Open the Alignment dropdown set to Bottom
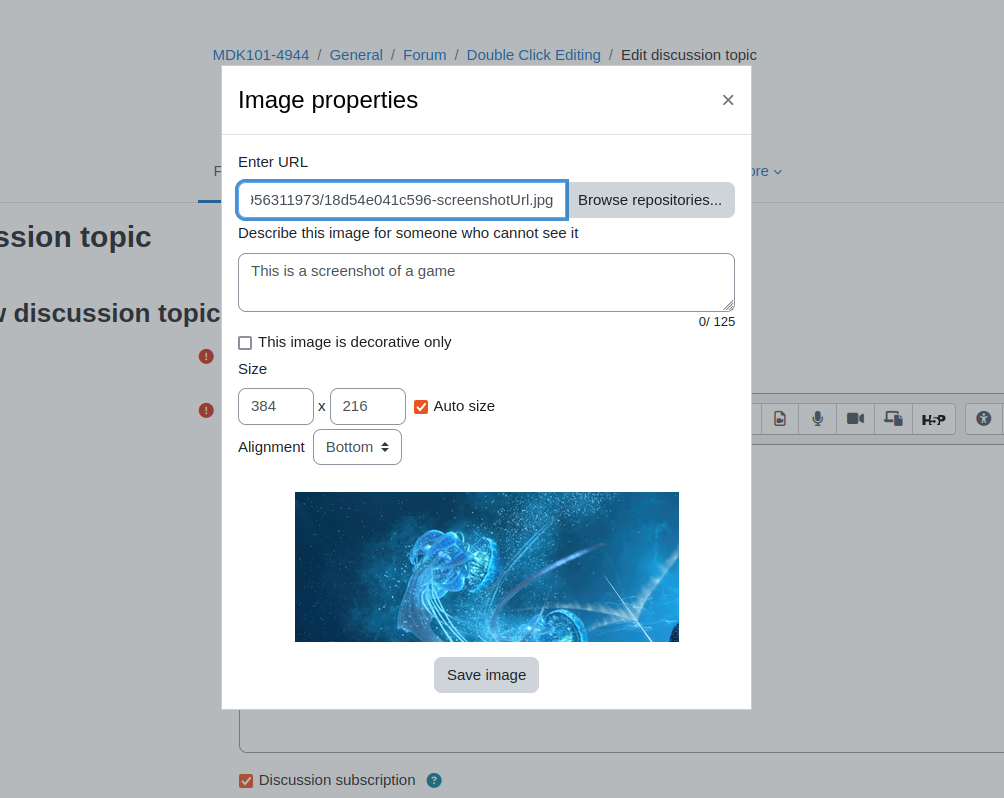Image resolution: width=1004 pixels, height=798 pixels. (357, 447)
